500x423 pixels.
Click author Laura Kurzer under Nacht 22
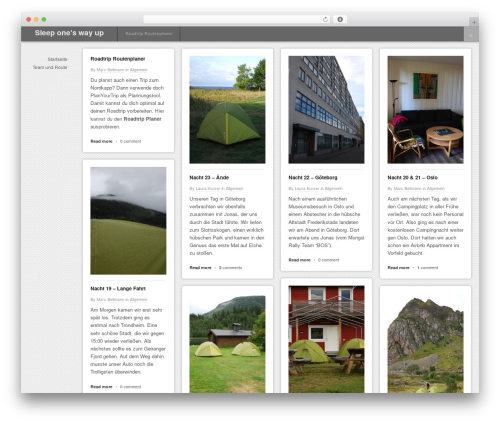(x=307, y=189)
